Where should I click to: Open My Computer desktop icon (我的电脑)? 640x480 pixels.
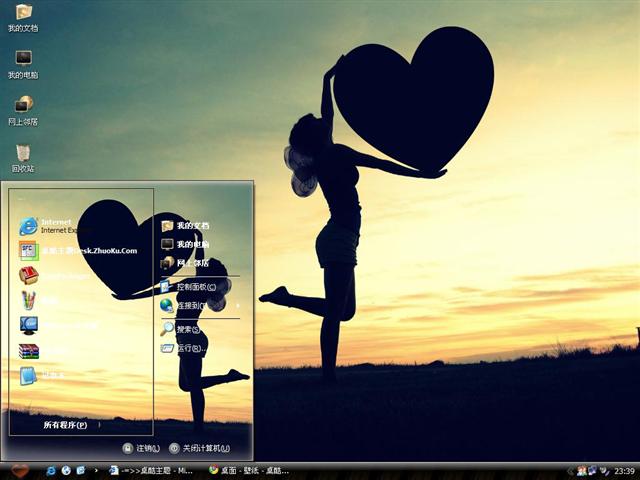pos(23,59)
